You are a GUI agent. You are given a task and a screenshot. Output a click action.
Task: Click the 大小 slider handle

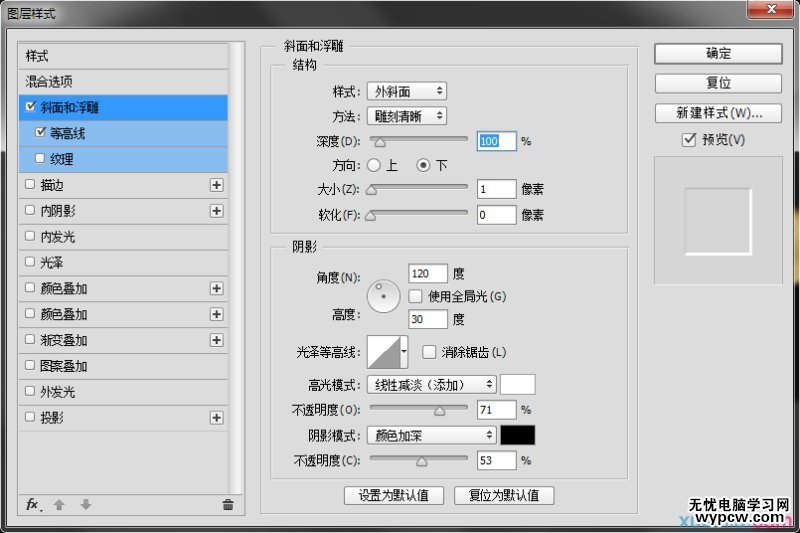[372, 190]
